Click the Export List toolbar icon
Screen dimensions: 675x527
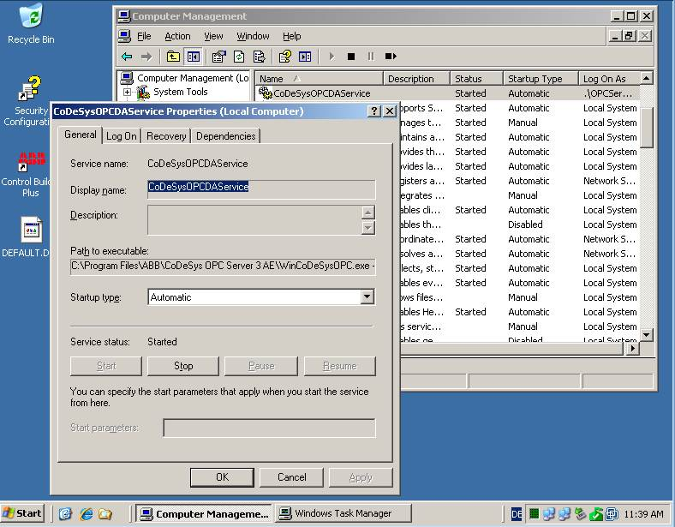pos(259,56)
